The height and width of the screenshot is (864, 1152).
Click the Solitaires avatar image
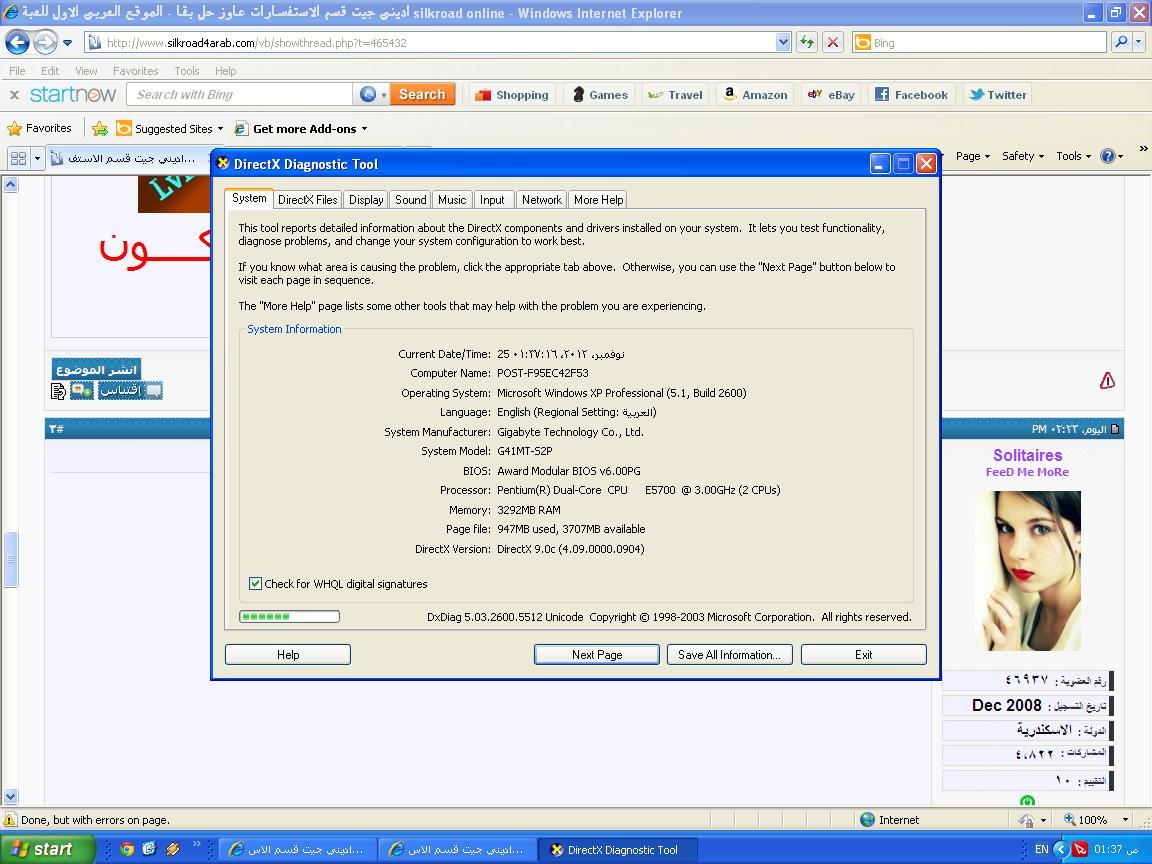click(1027, 571)
